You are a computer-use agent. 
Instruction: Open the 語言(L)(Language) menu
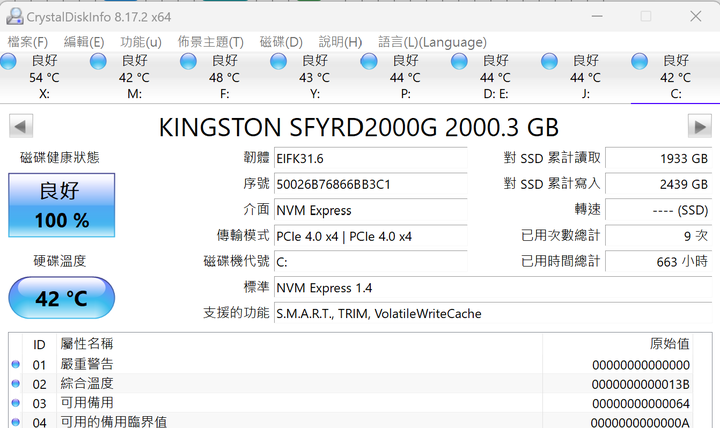pos(432,42)
